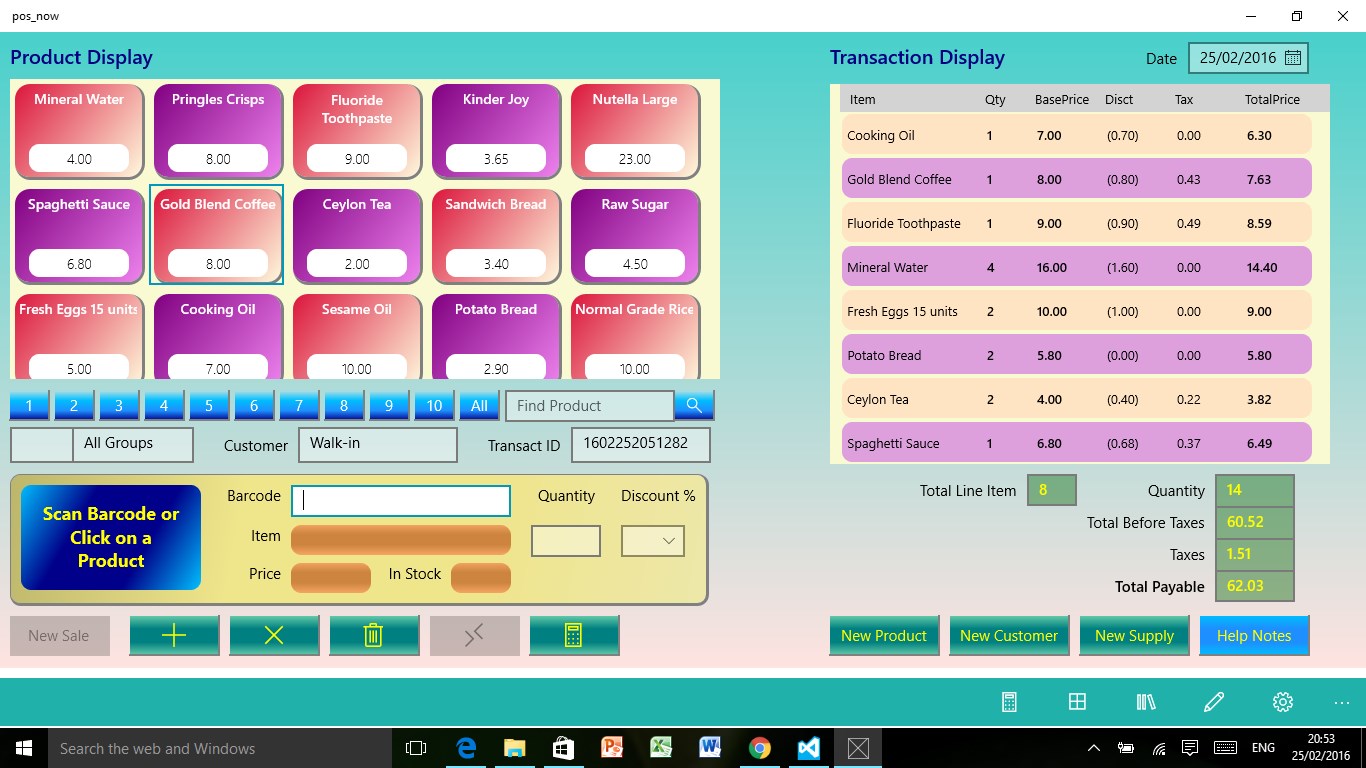Open checkout with the calculator toolbar icon
This screenshot has height=768, width=1366.
coord(574,635)
